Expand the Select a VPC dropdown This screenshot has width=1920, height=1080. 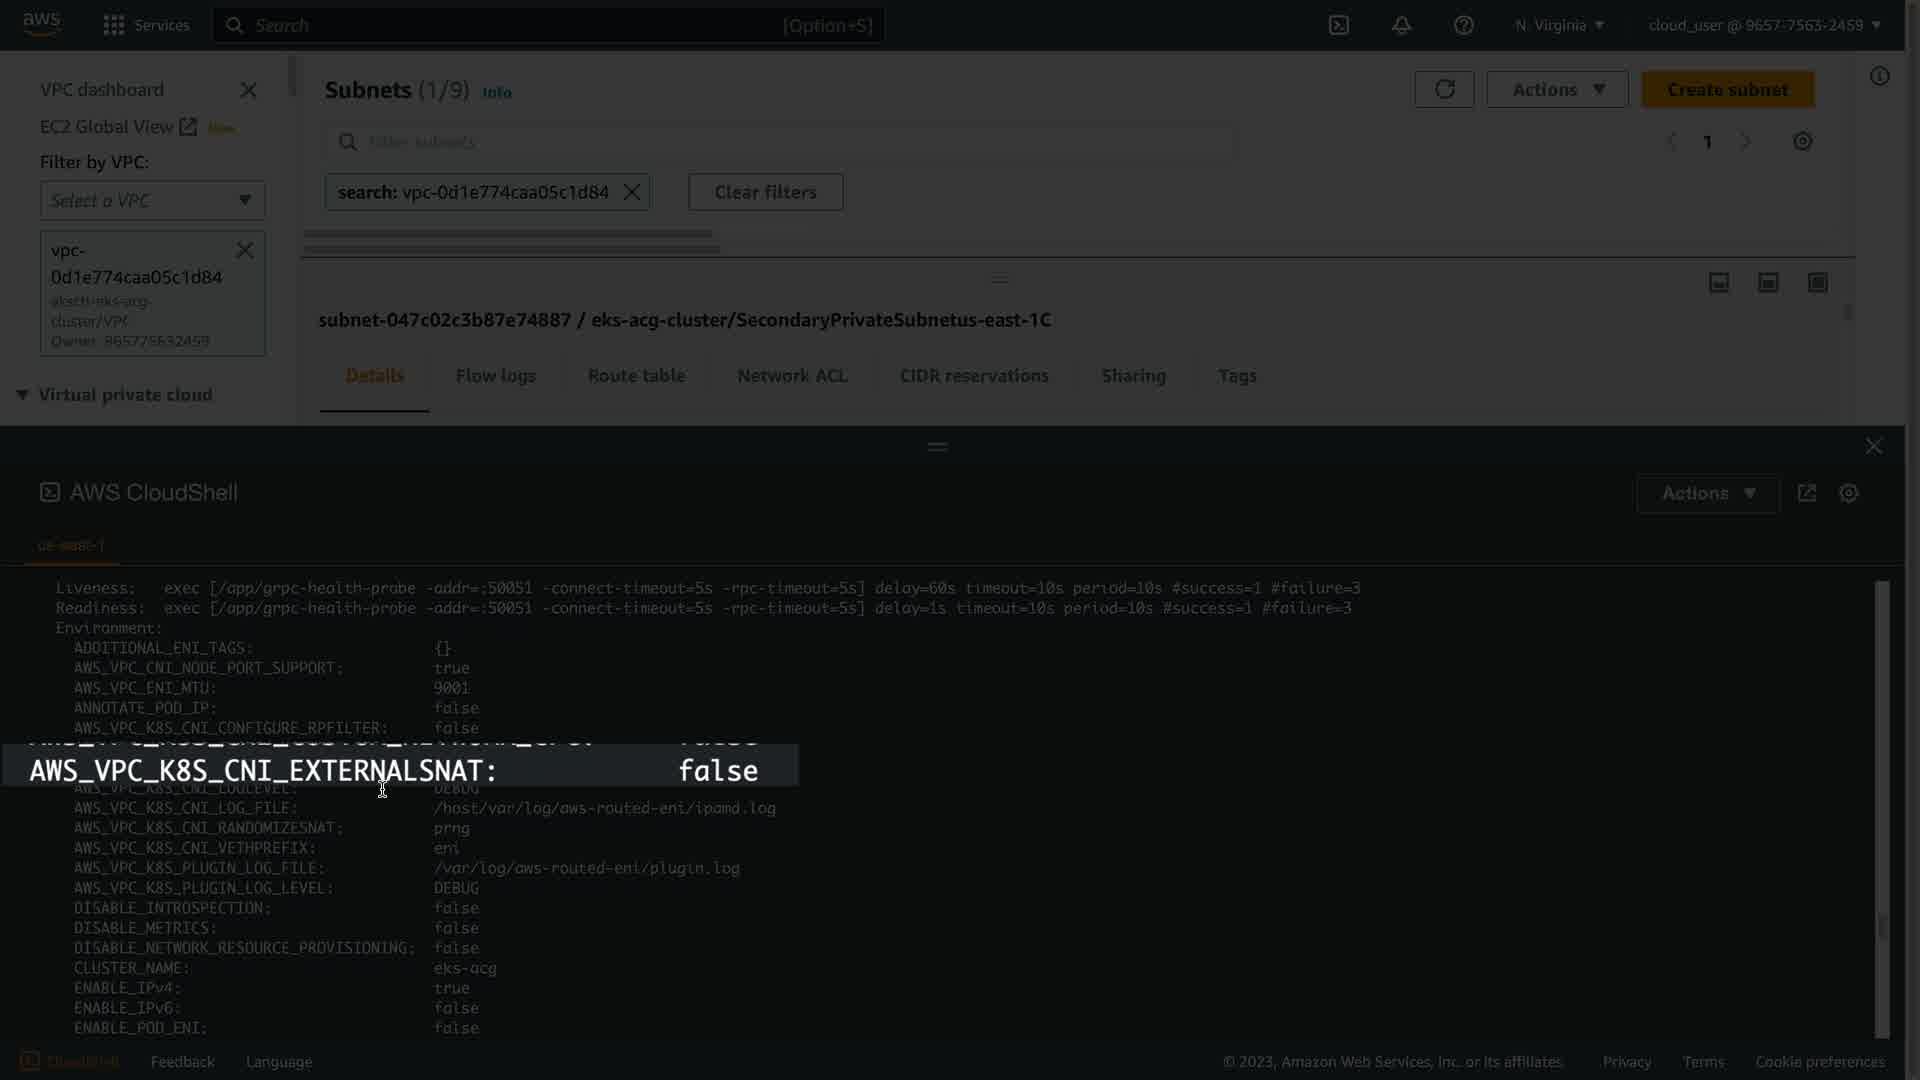tap(152, 200)
